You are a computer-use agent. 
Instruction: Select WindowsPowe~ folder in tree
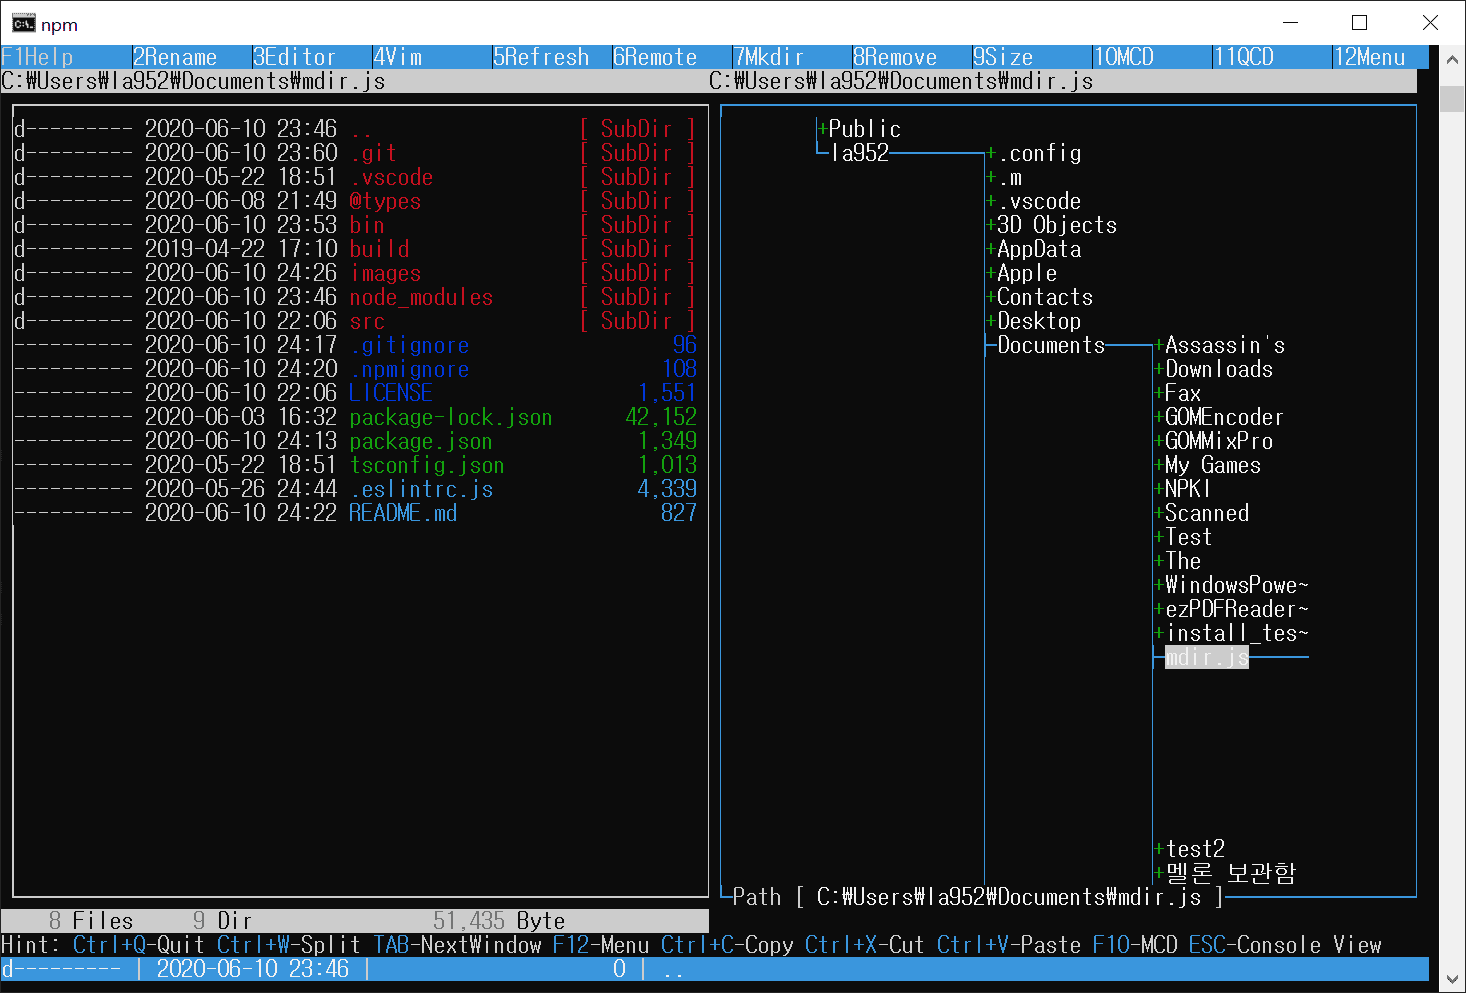click(x=1237, y=585)
